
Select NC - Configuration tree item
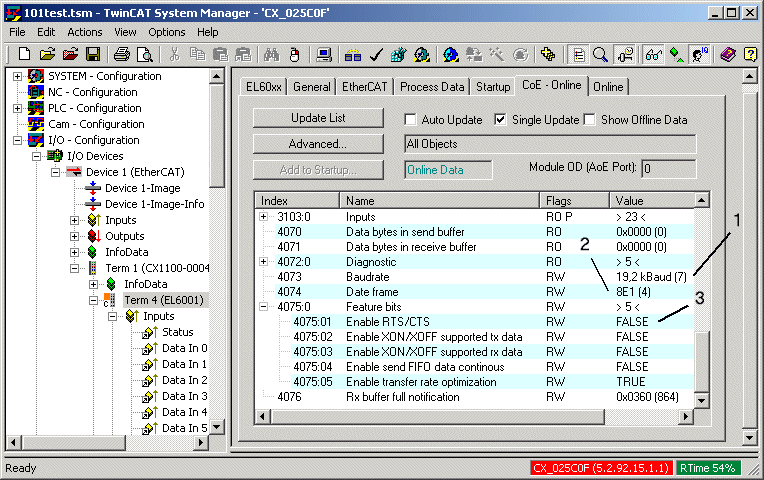pyautogui.click(x=93, y=92)
